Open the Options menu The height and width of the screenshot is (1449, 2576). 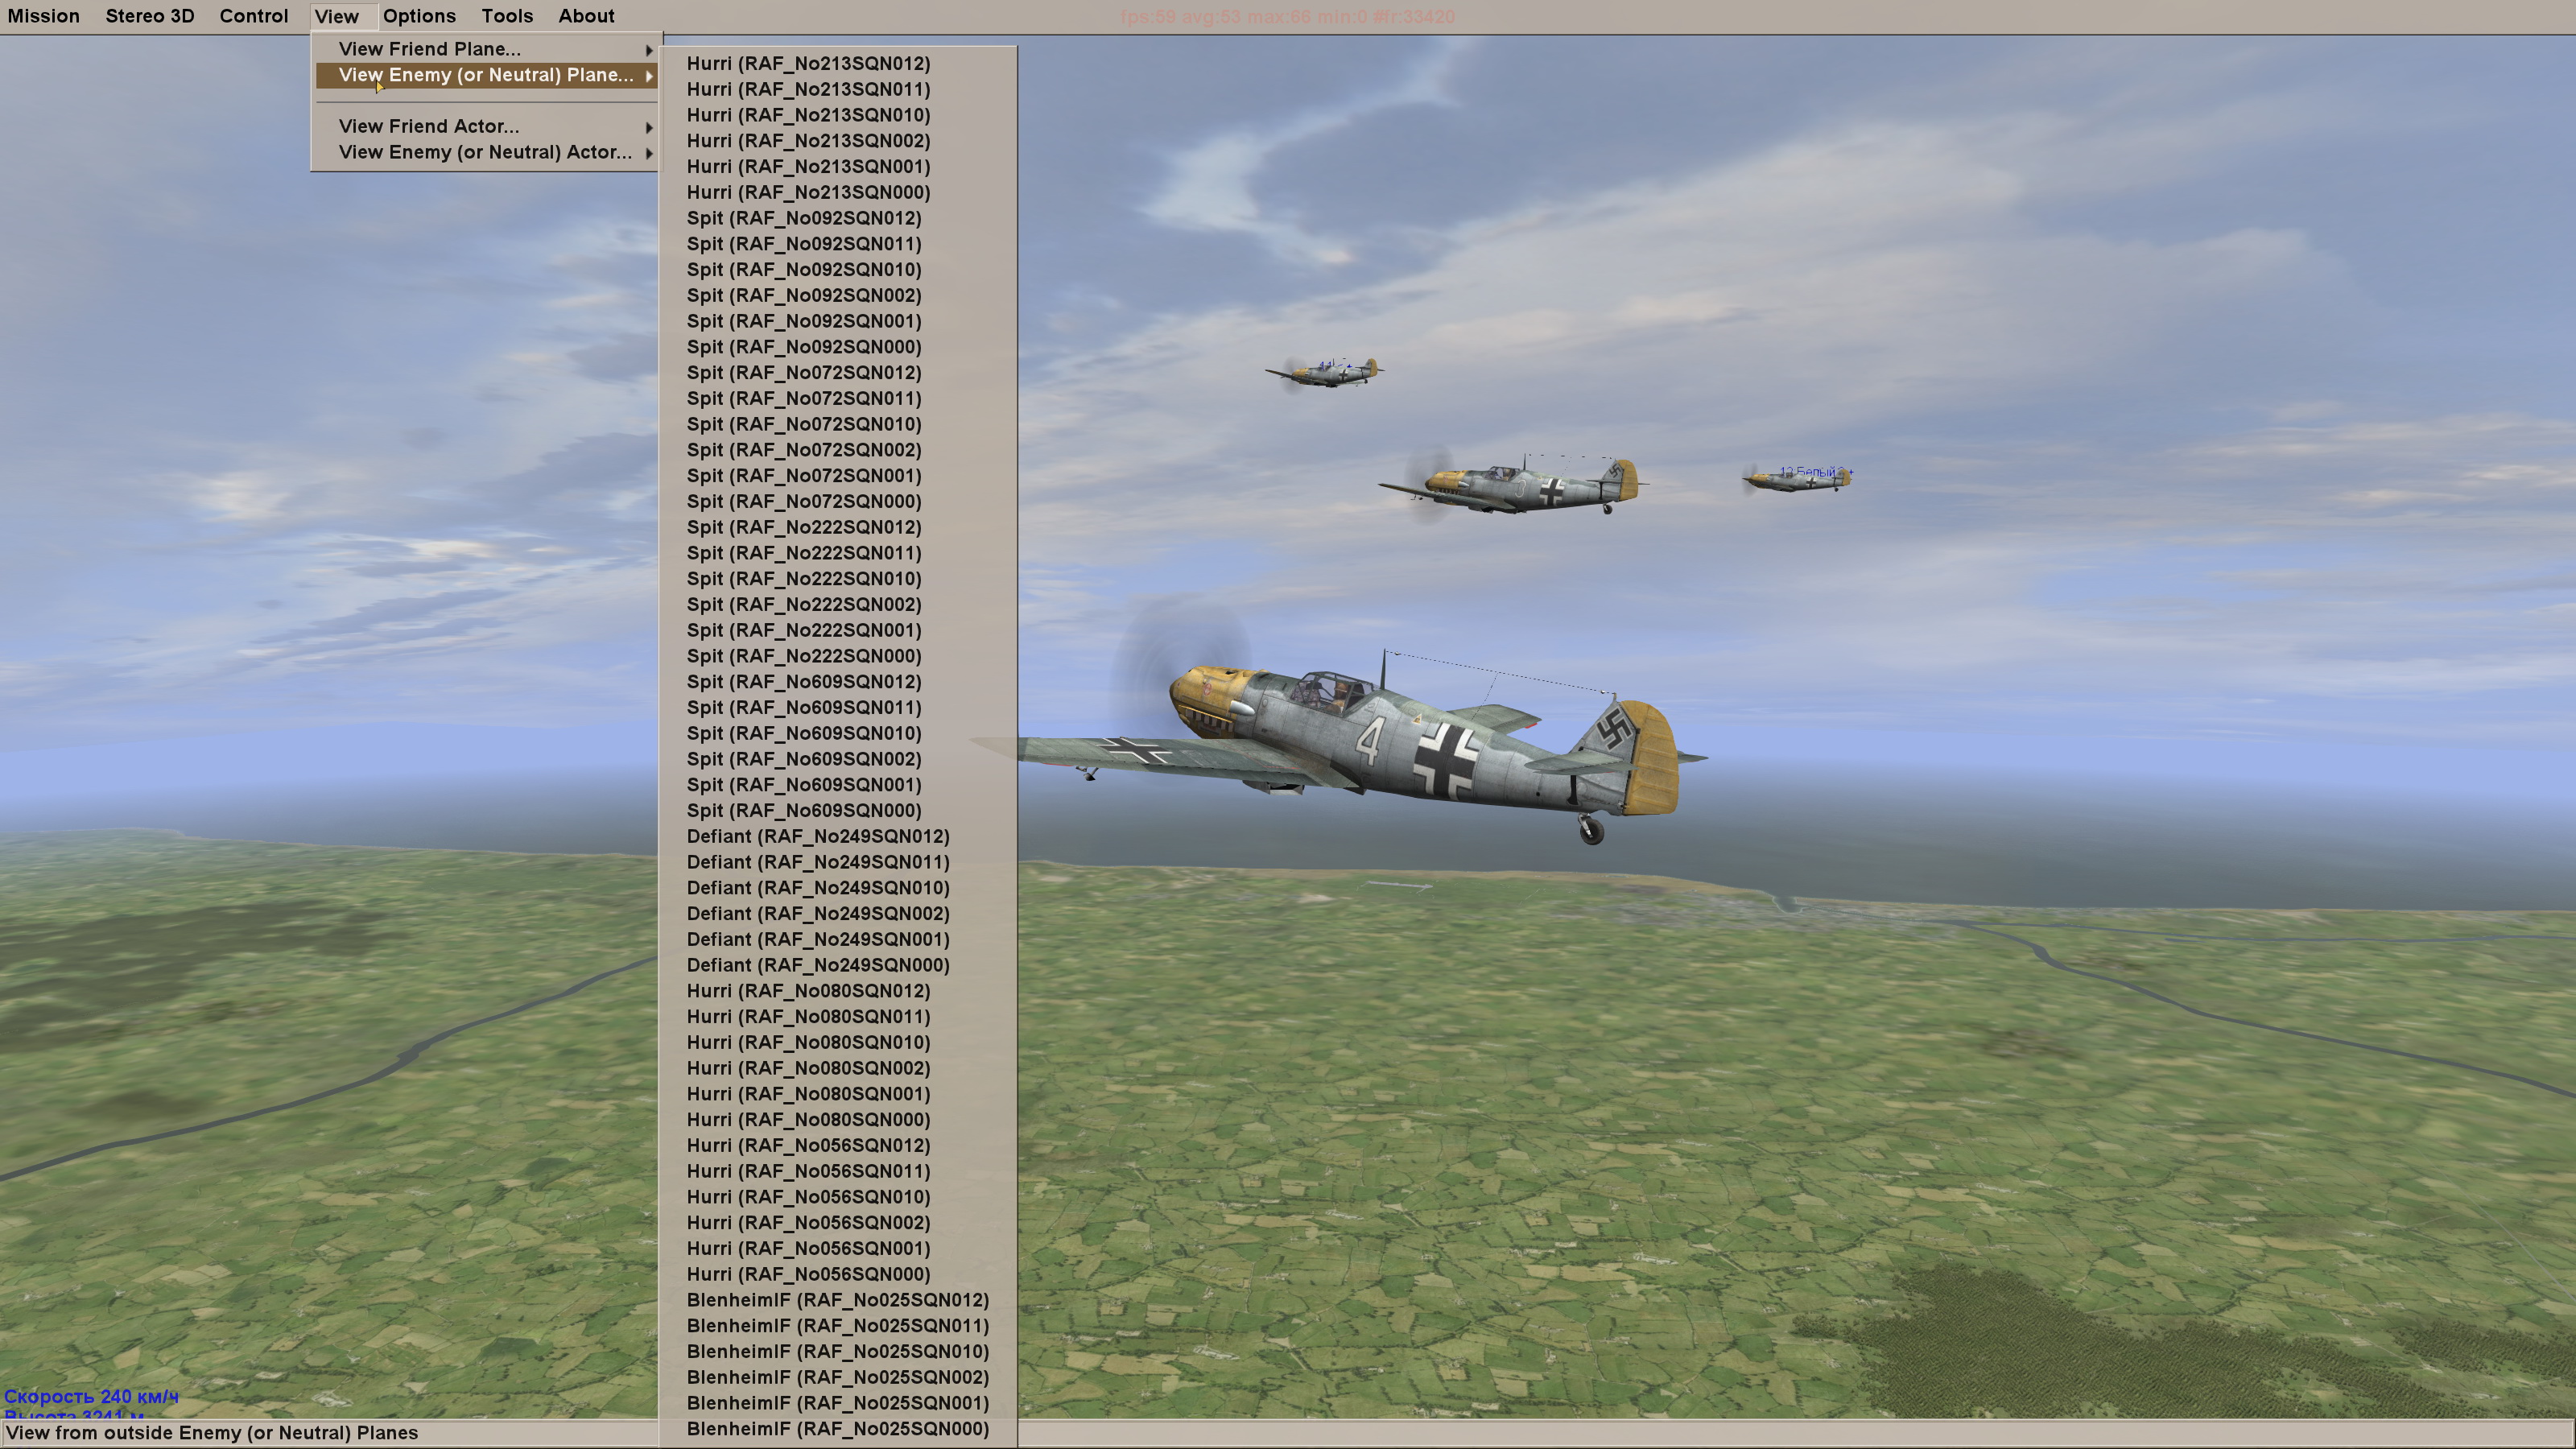[x=419, y=16]
